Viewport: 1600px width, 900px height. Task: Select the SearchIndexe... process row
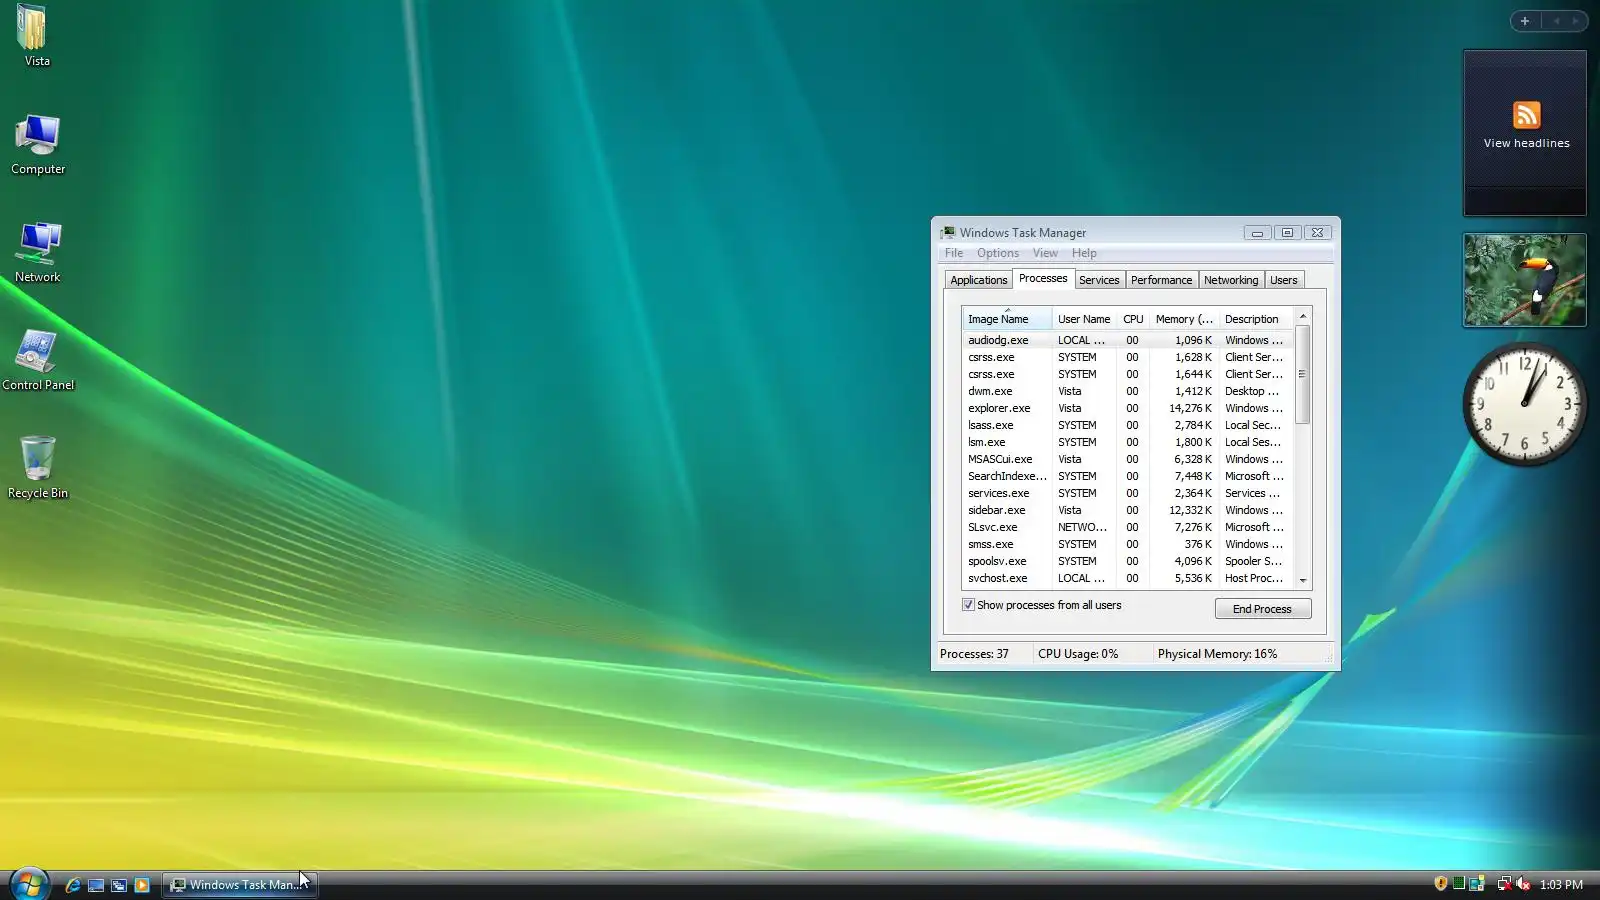point(1128,476)
